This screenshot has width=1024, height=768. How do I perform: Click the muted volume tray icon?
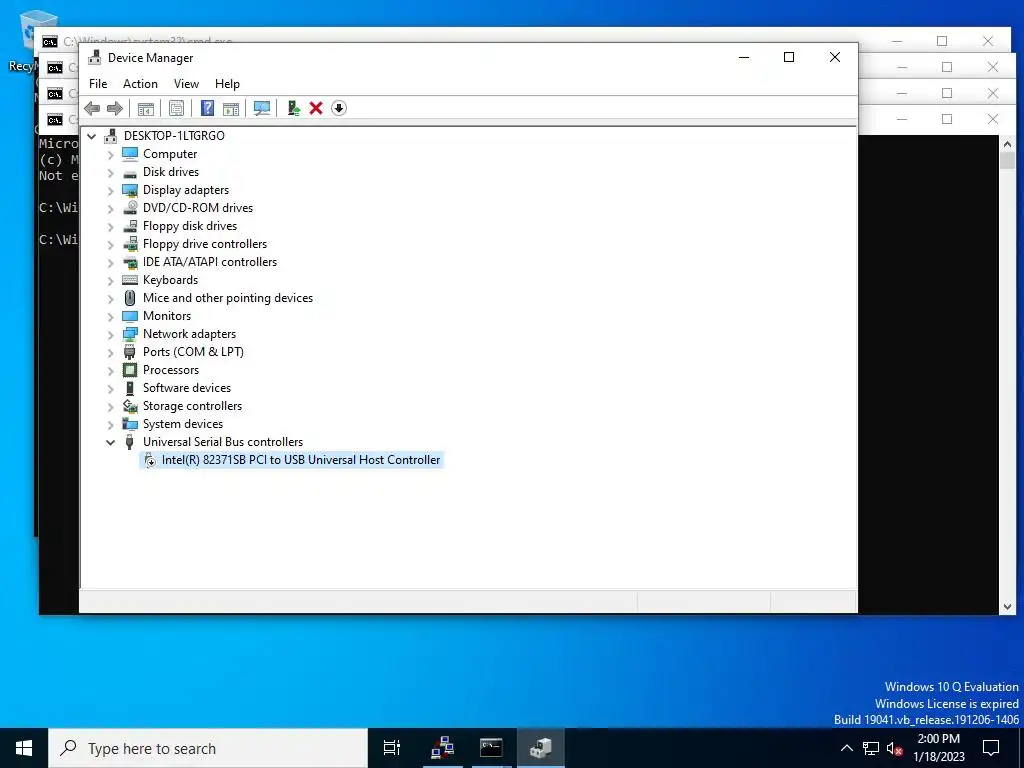click(x=894, y=748)
